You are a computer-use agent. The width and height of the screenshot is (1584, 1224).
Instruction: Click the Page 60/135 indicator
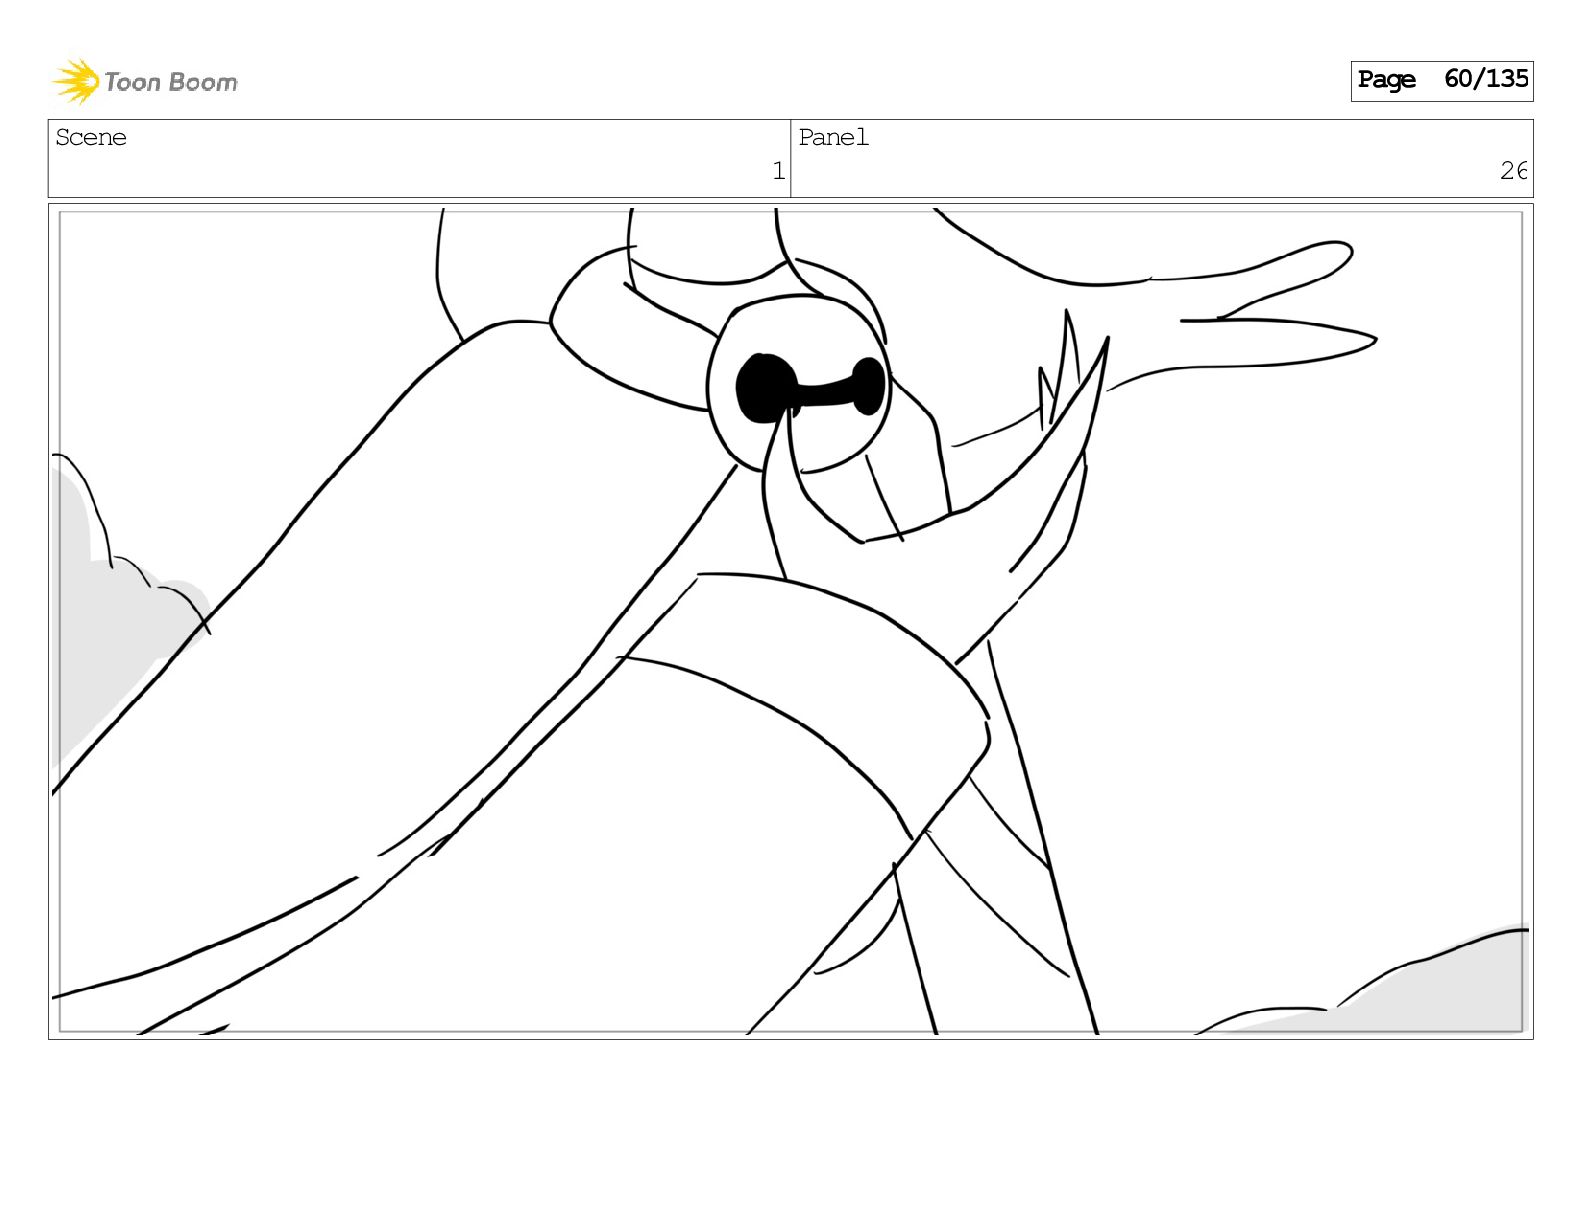pos(1442,80)
